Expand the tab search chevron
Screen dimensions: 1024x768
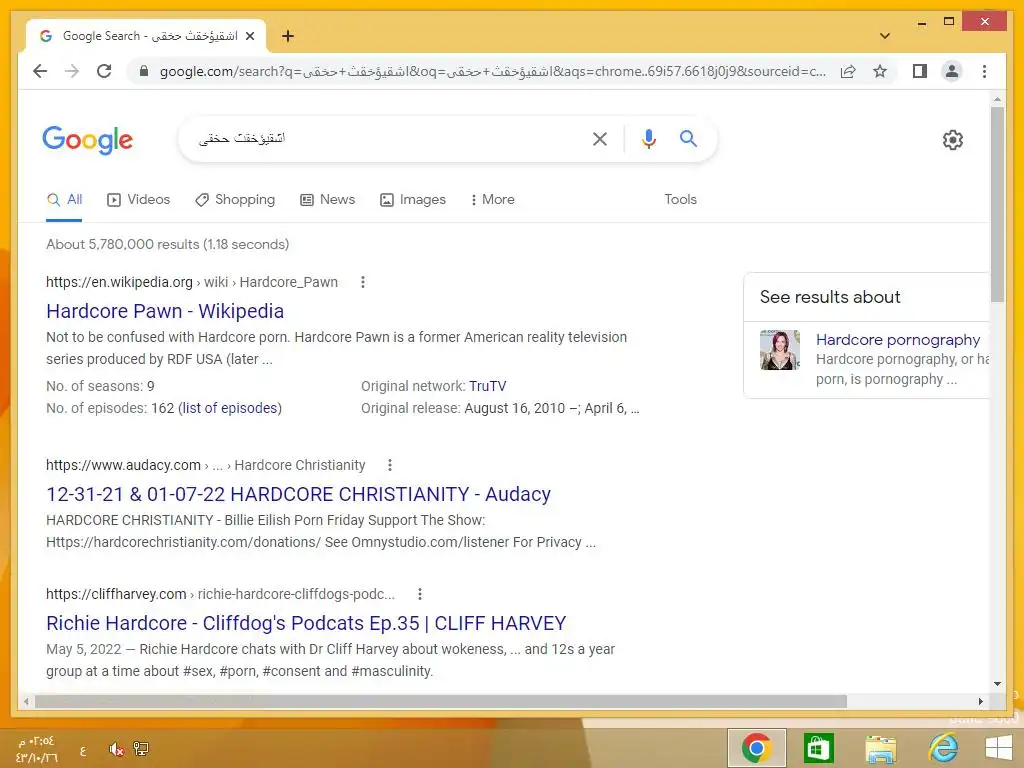tap(885, 36)
